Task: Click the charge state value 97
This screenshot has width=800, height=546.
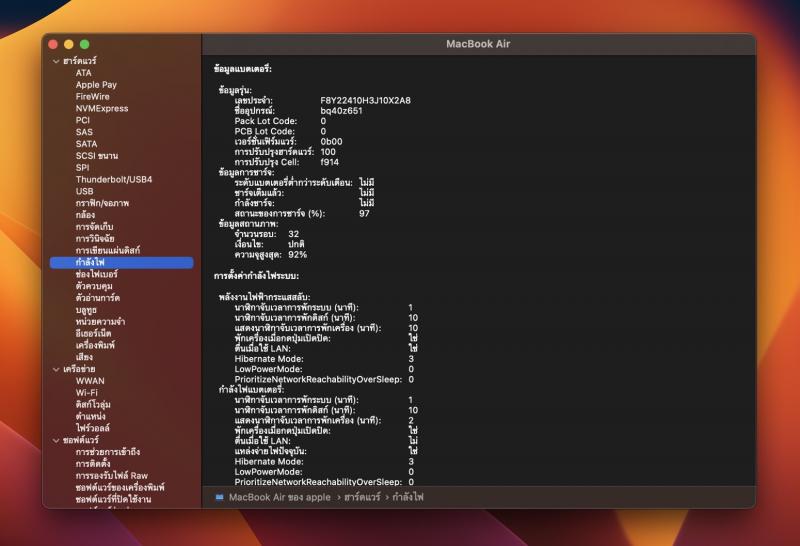Action: [x=364, y=213]
